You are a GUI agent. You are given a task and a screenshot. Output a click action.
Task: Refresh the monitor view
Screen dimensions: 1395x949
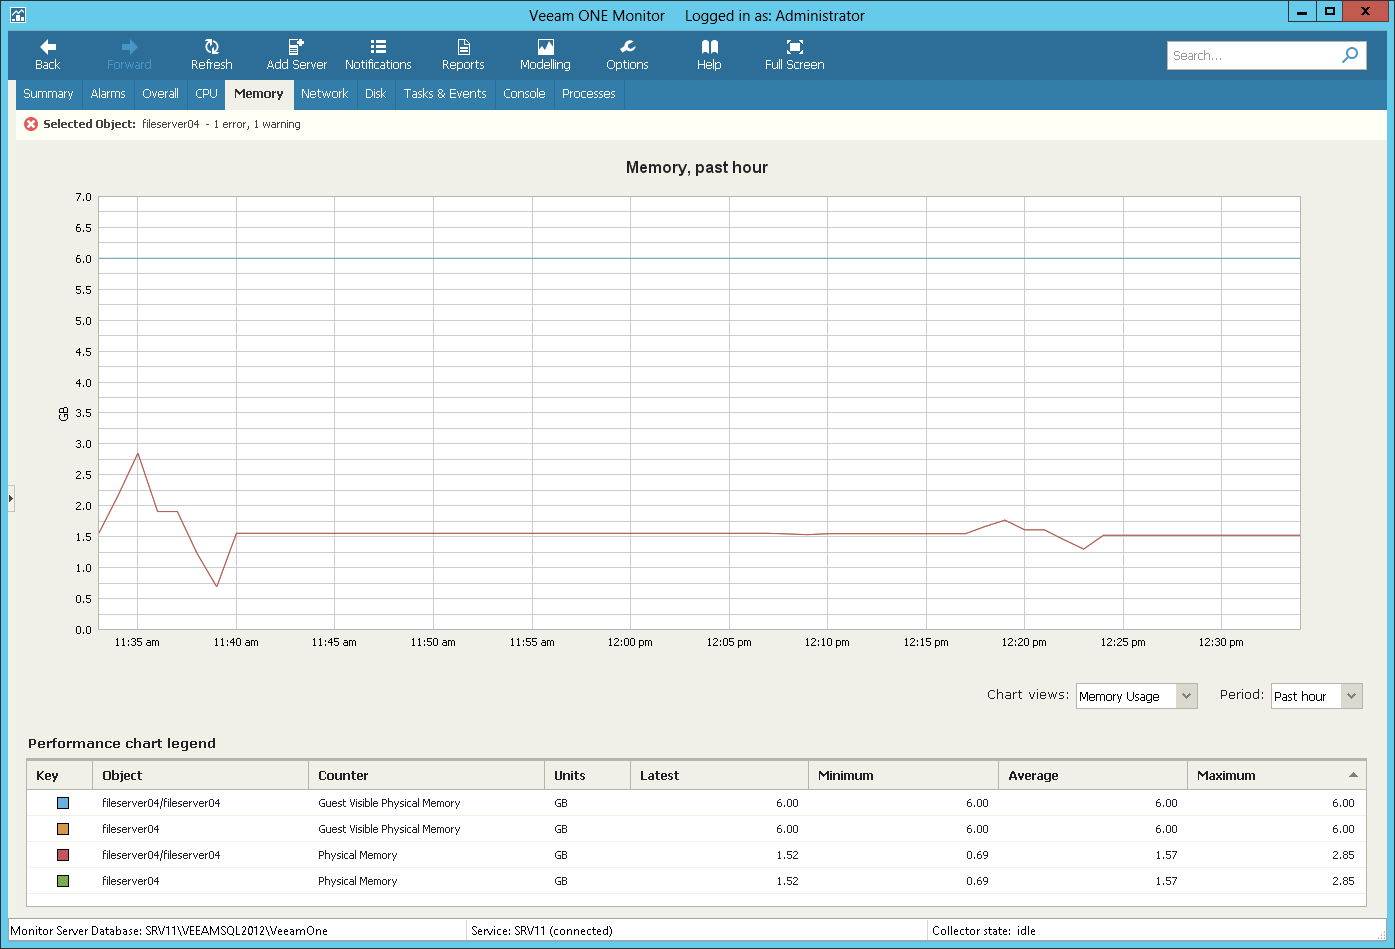211,55
